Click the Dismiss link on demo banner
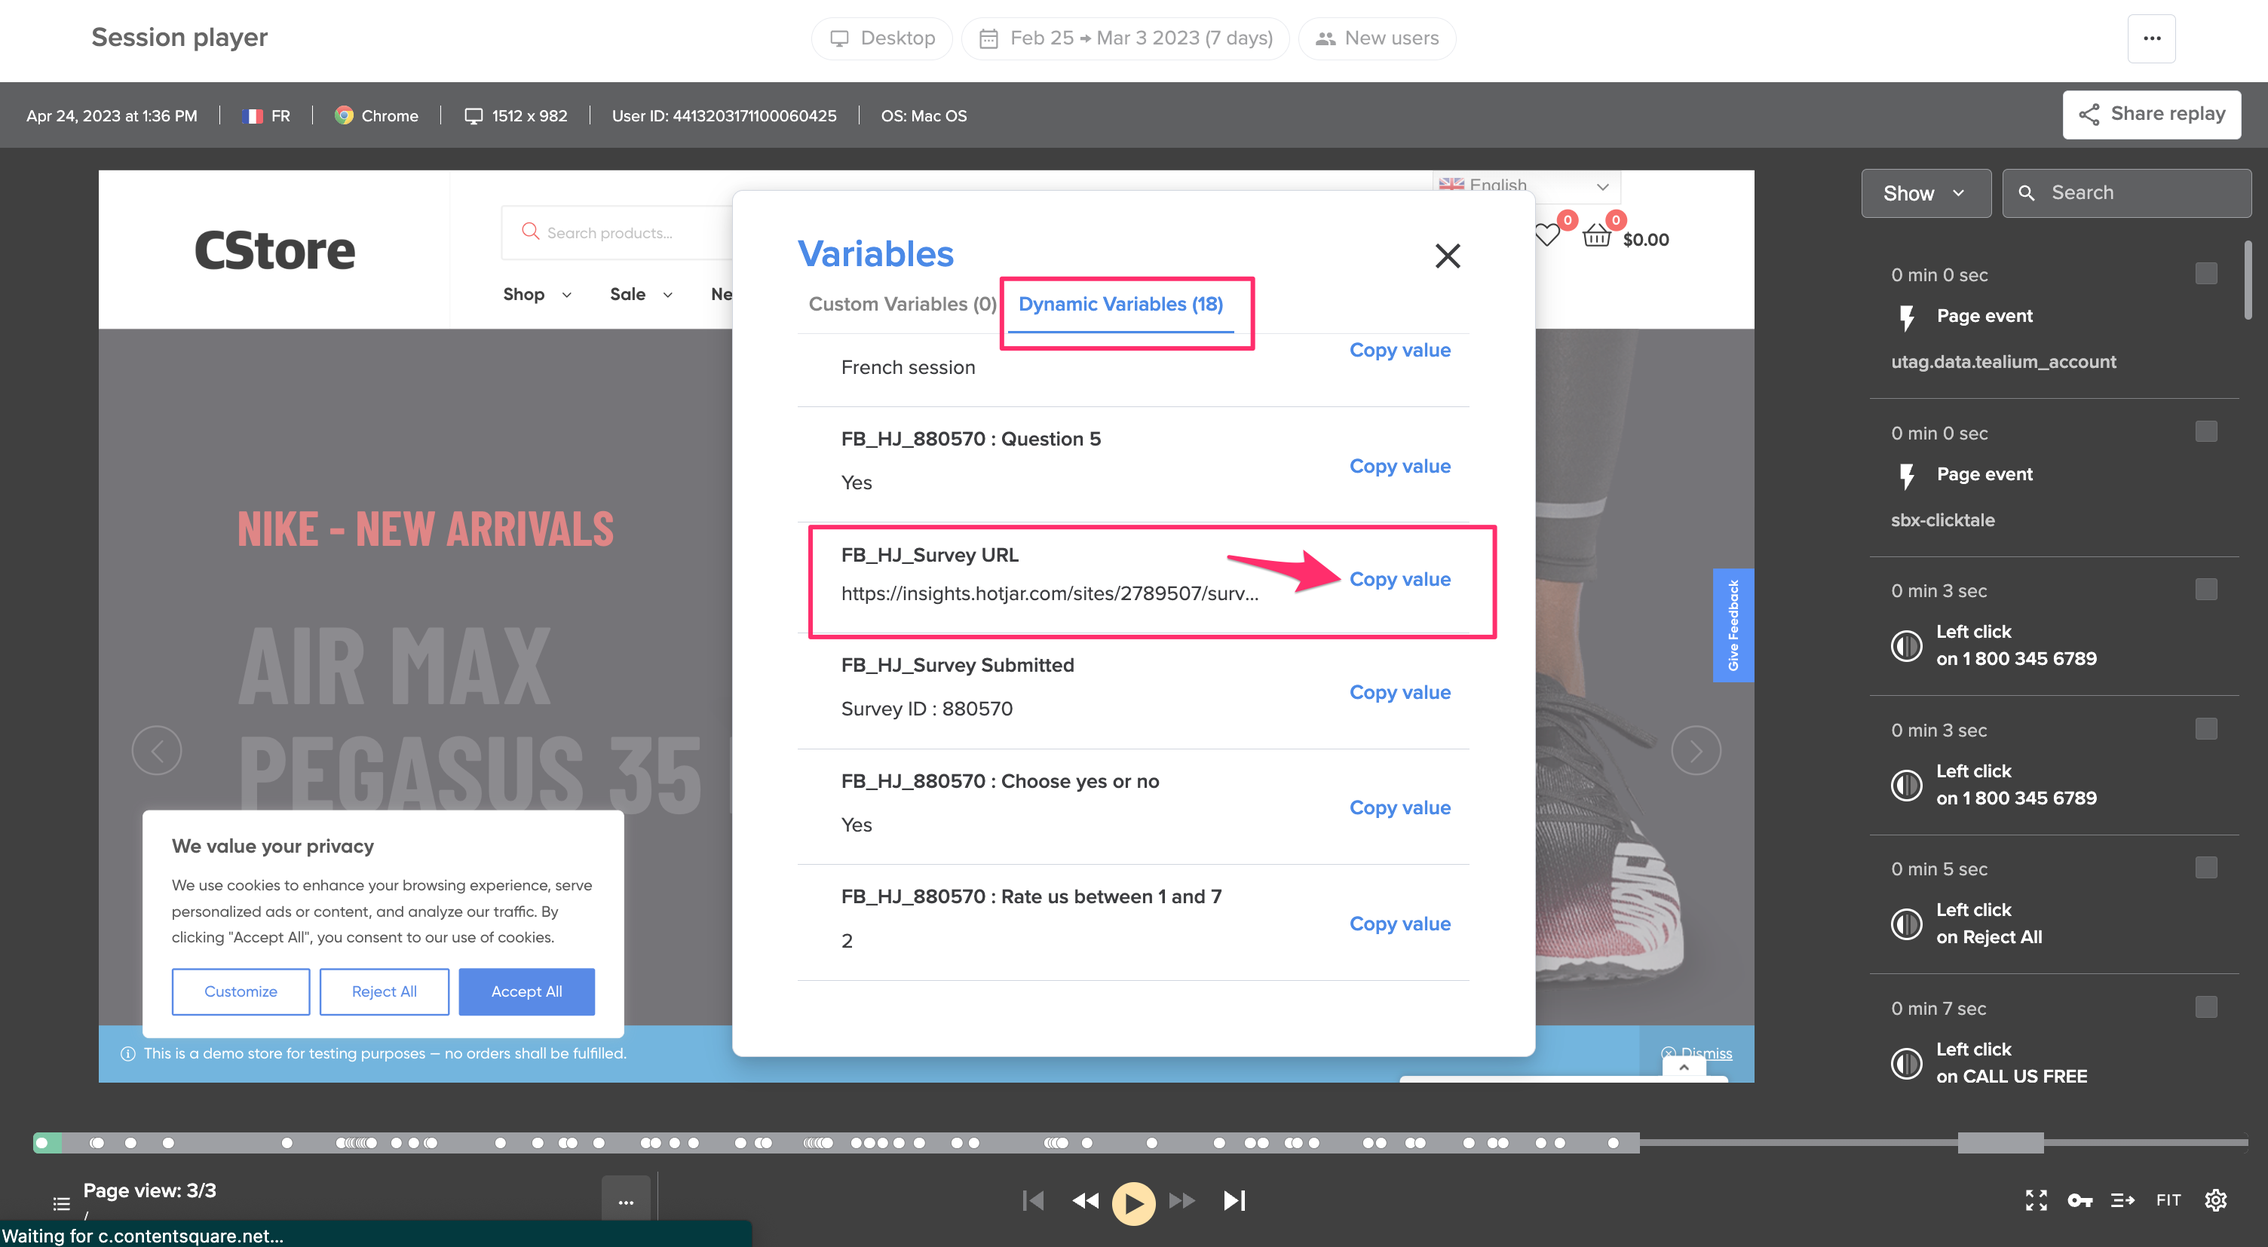2268x1247 pixels. point(1697,1053)
